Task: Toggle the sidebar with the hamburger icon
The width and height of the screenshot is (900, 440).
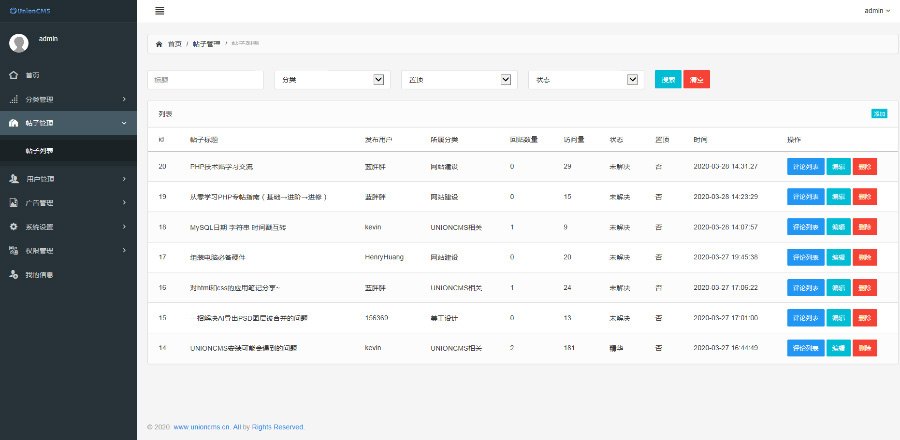Action: click(160, 10)
